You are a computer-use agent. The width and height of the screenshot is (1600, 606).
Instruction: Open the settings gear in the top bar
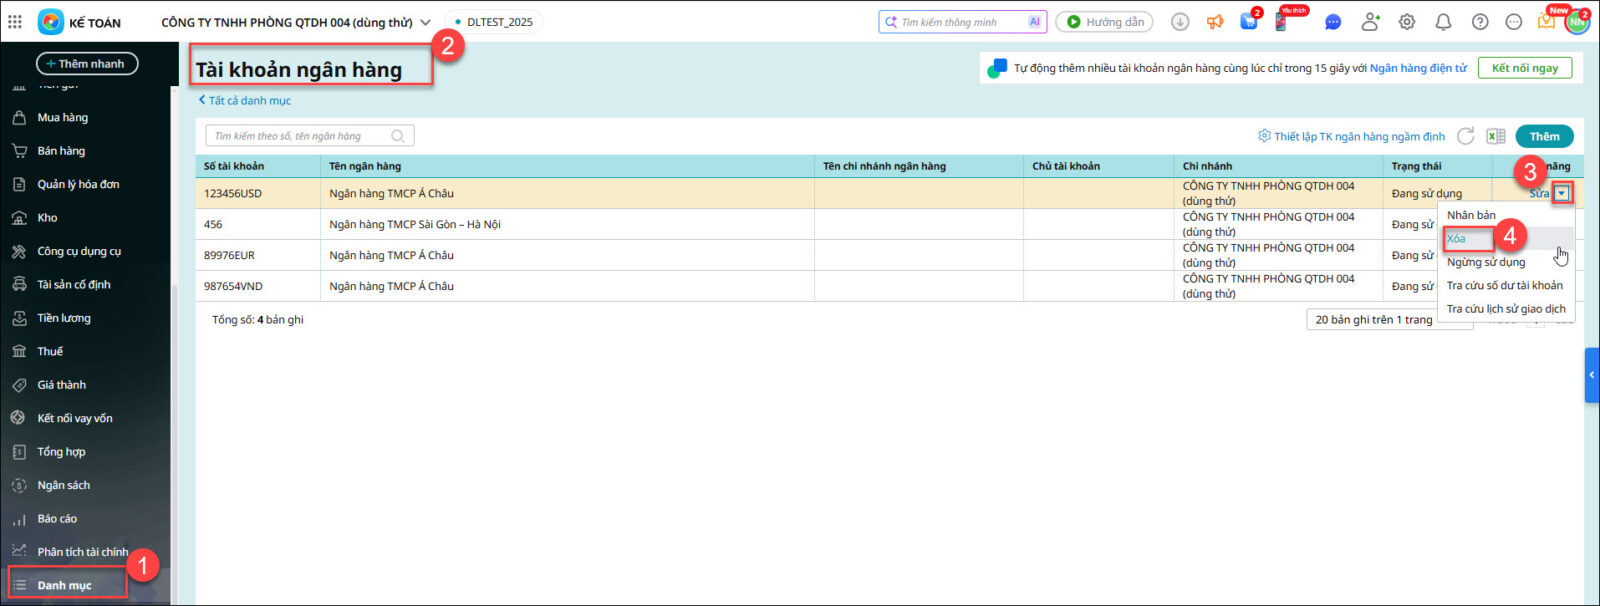pyautogui.click(x=1407, y=22)
